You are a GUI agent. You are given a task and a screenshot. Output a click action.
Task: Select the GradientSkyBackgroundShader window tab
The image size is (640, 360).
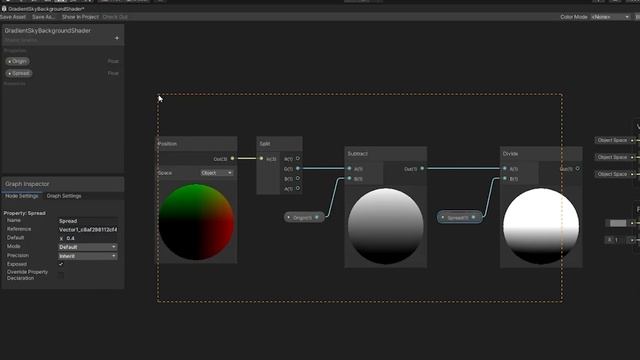43,9
